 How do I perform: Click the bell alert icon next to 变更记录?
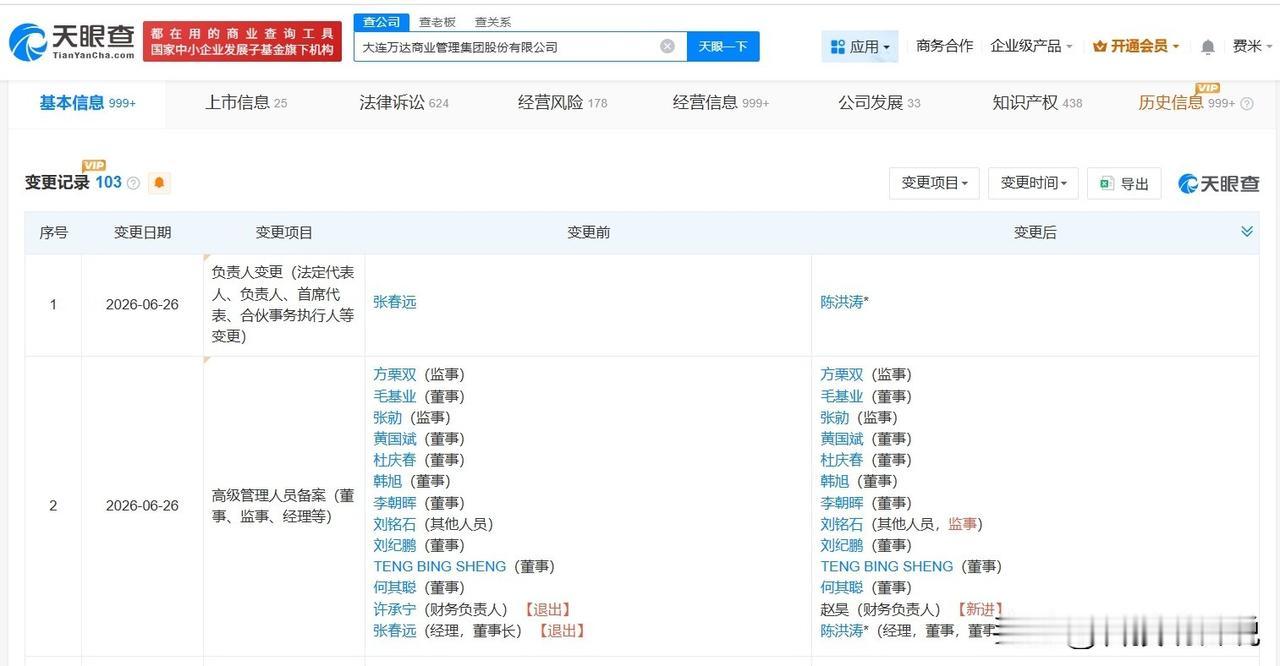[x=159, y=183]
